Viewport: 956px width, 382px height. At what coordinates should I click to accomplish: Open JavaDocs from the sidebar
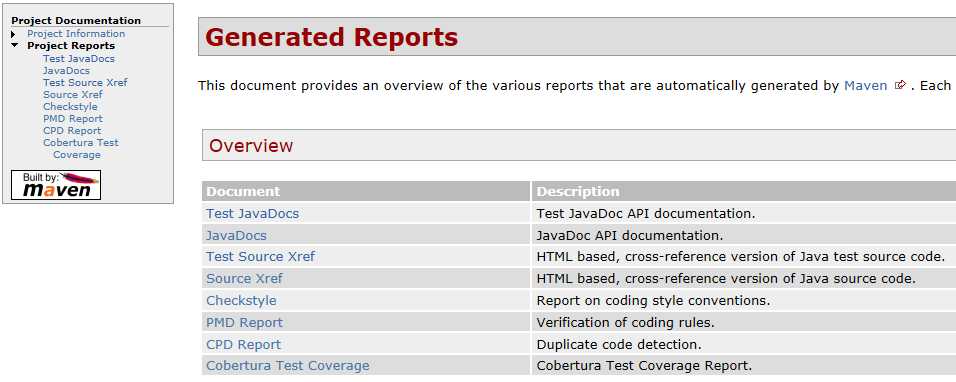point(66,71)
